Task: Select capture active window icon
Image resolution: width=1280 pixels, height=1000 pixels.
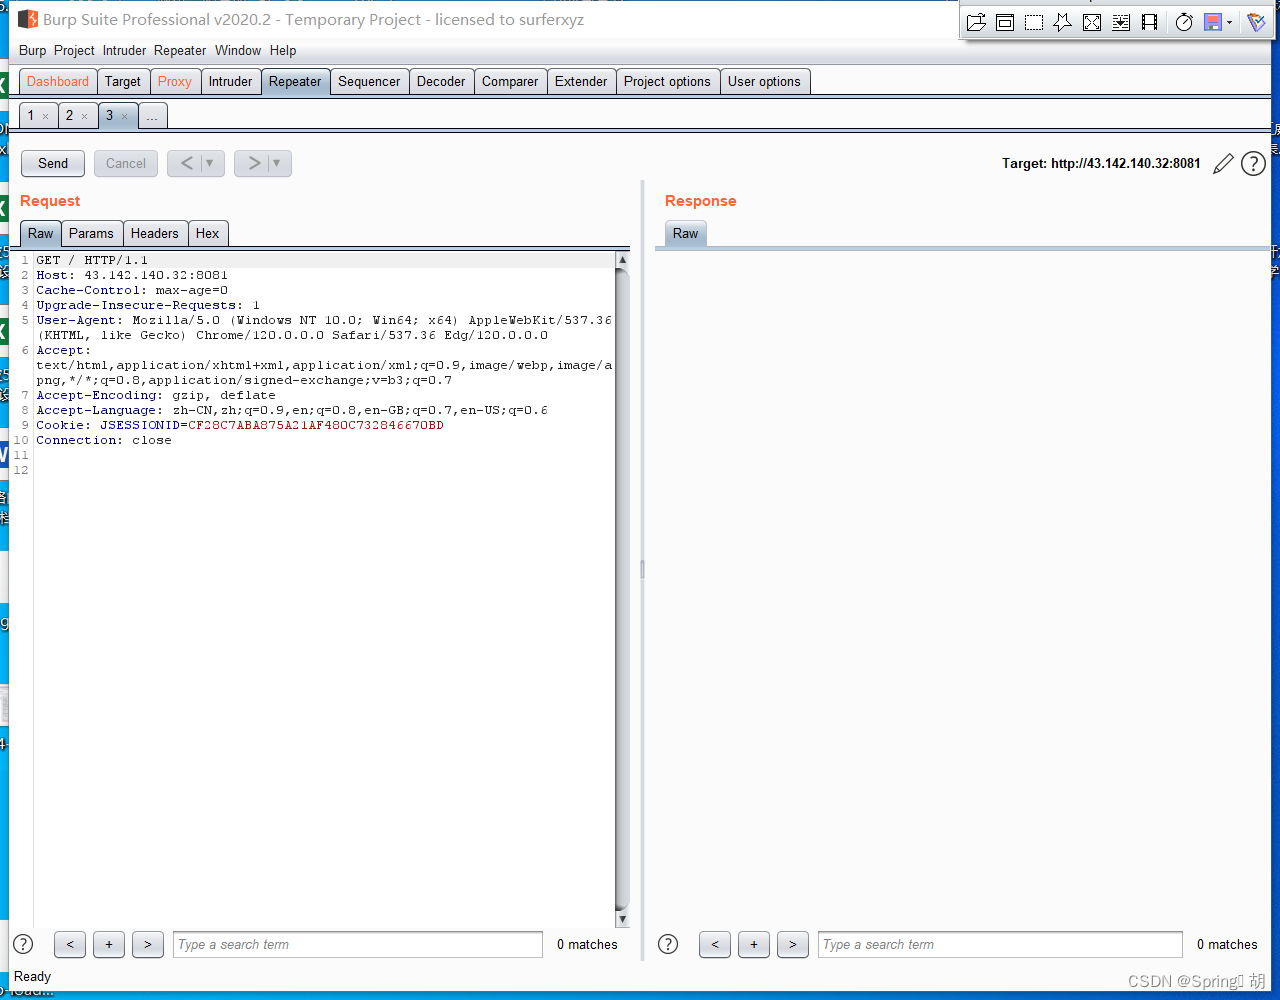Action: point(1005,22)
